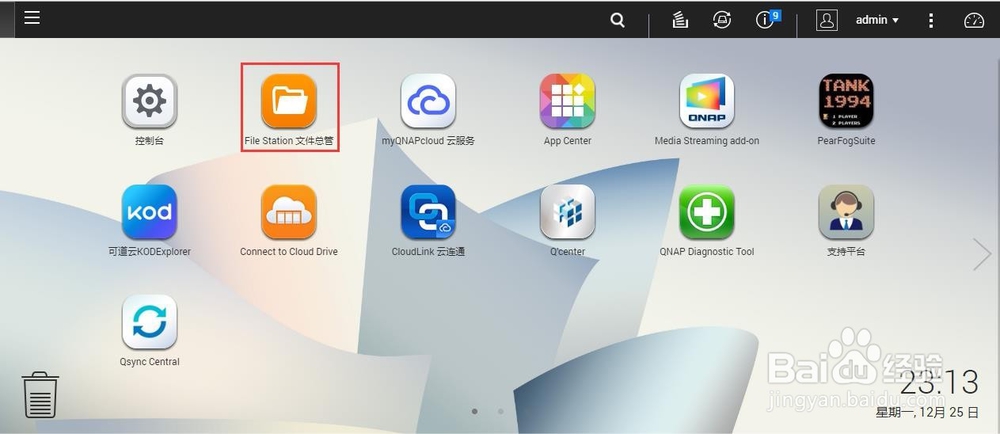Open File Station app icon

(289, 101)
